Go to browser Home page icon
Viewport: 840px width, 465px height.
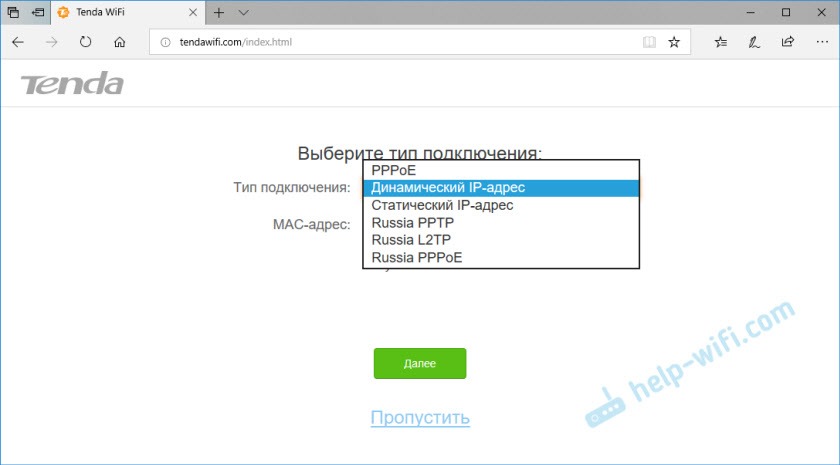point(119,43)
